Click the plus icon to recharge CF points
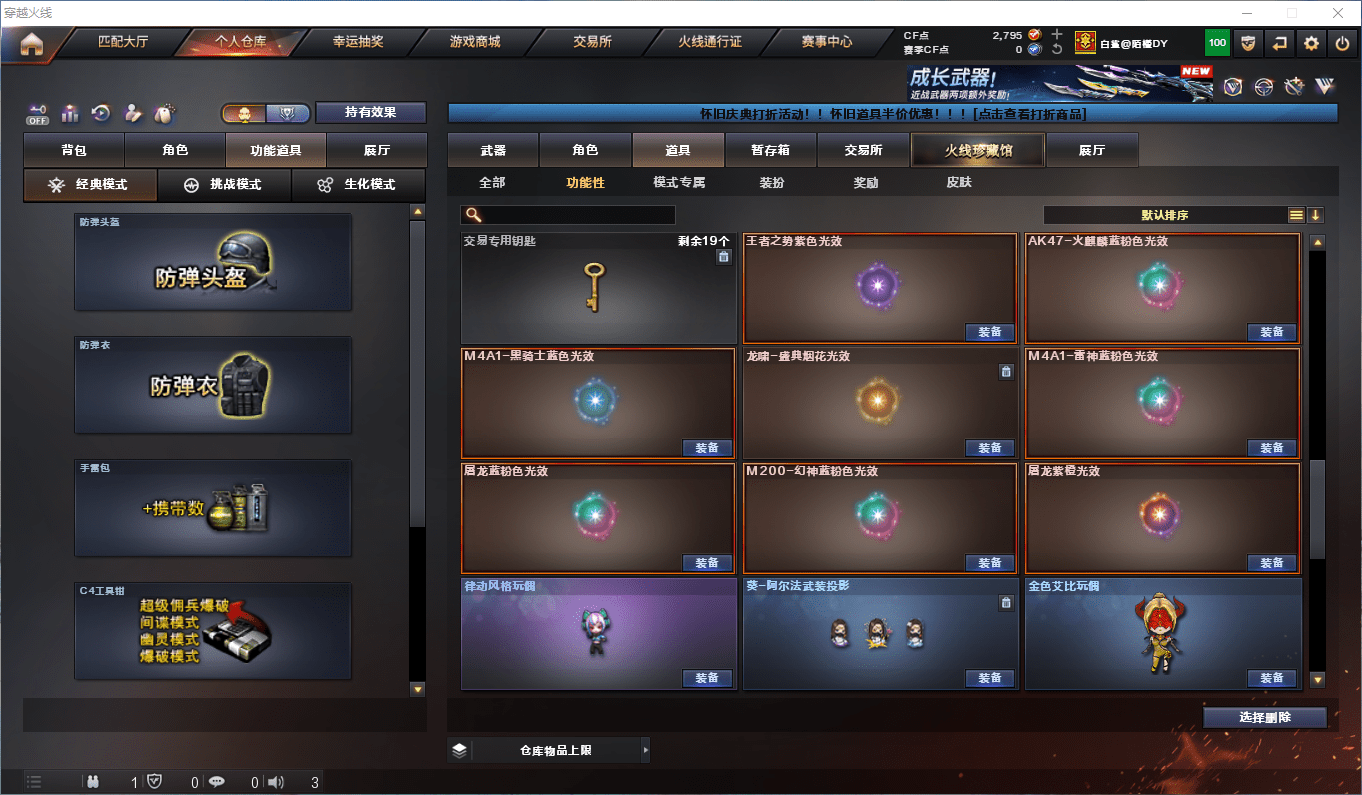Screen dimensions: 1362x795 (x=1057, y=34)
